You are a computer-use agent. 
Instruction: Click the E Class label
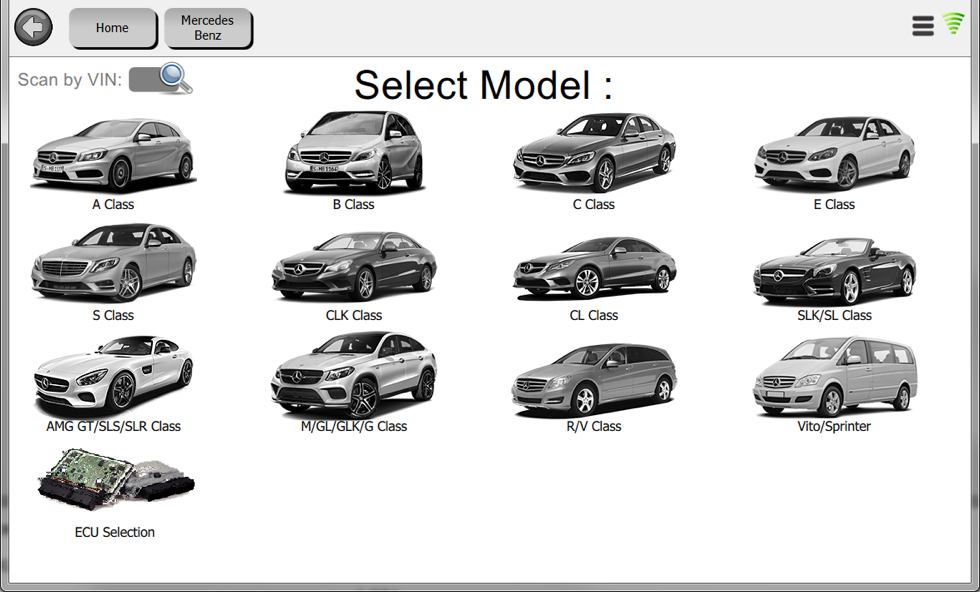pyautogui.click(x=834, y=204)
